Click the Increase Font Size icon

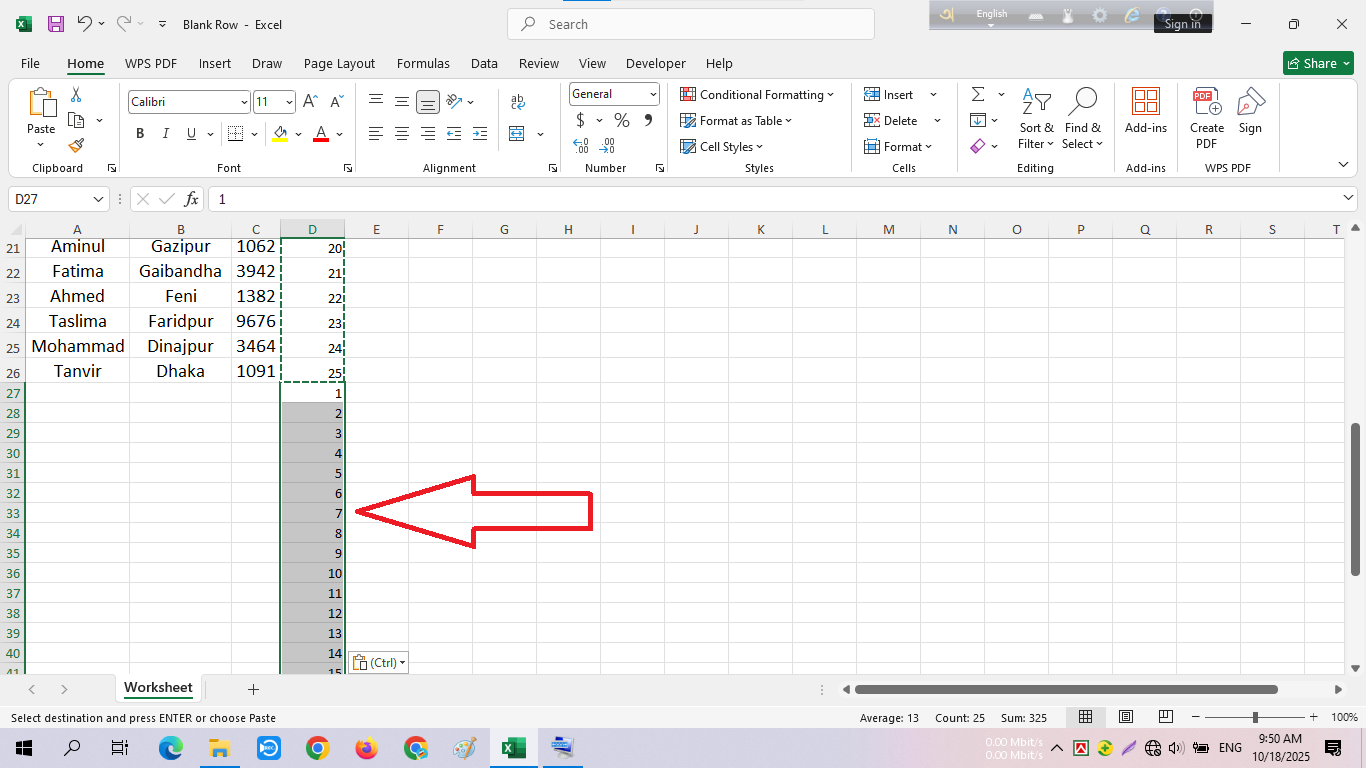coord(310,102)
